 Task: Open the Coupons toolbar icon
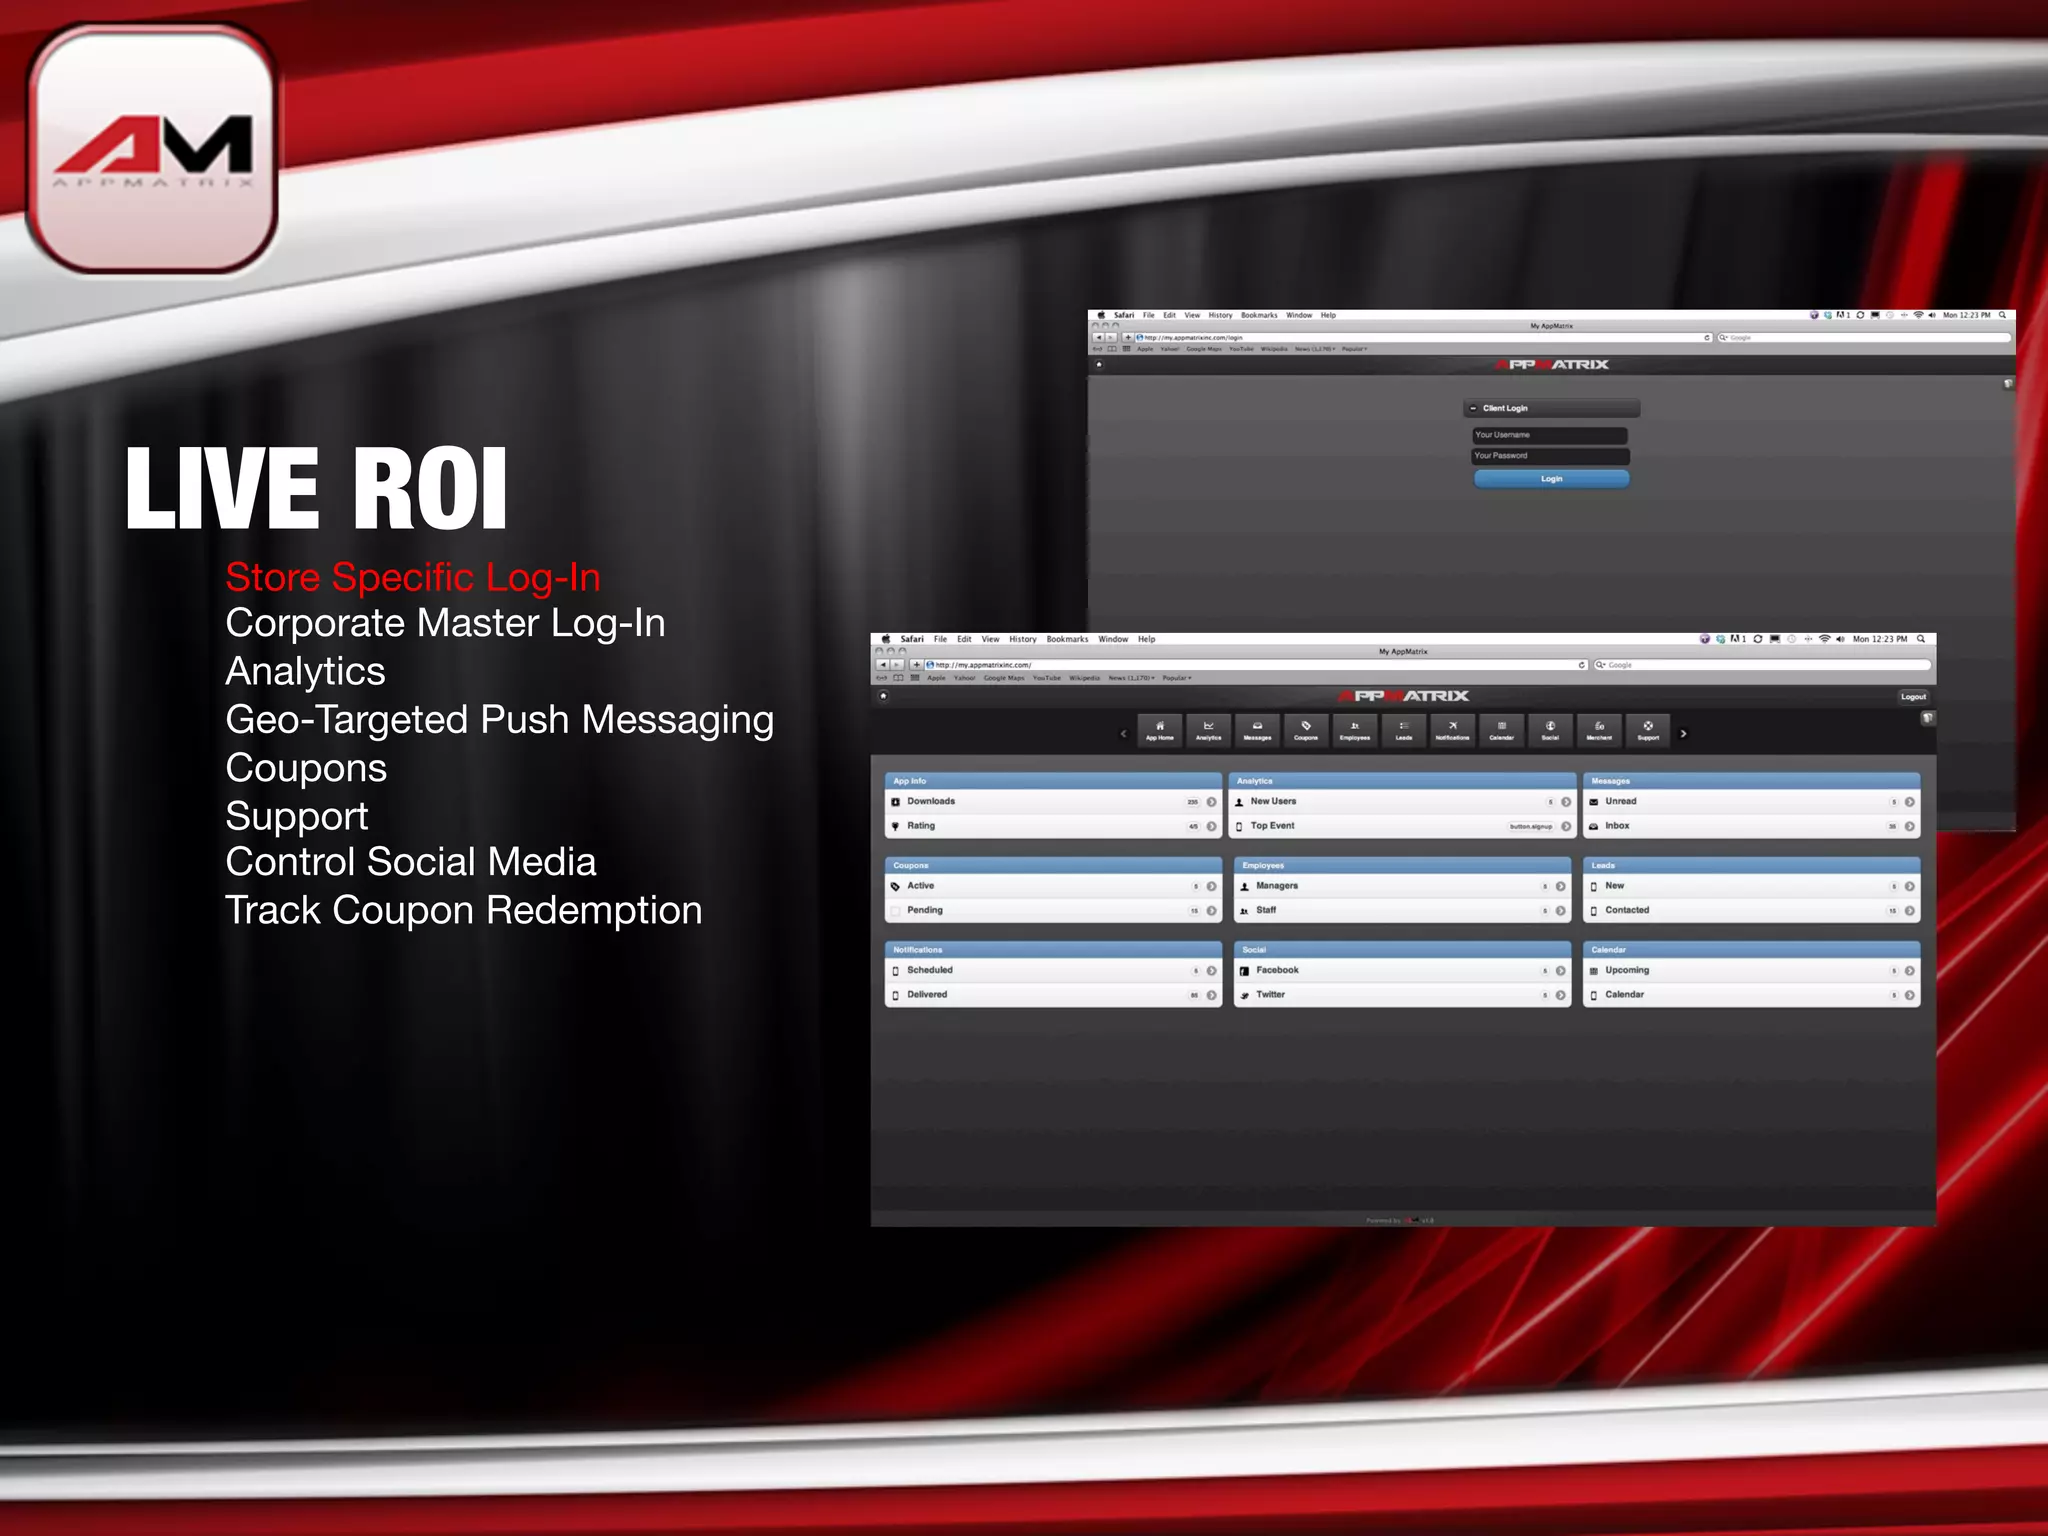point(1306,731)
